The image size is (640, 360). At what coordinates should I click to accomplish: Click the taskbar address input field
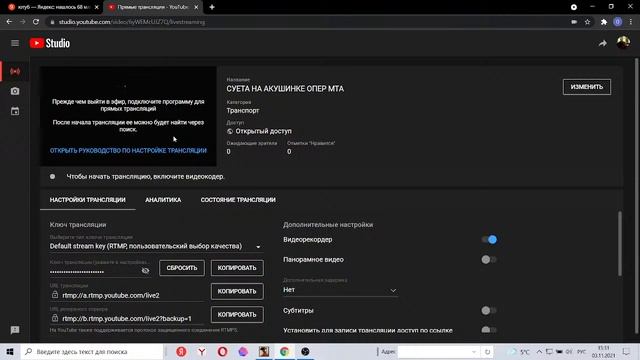point(433,351)
